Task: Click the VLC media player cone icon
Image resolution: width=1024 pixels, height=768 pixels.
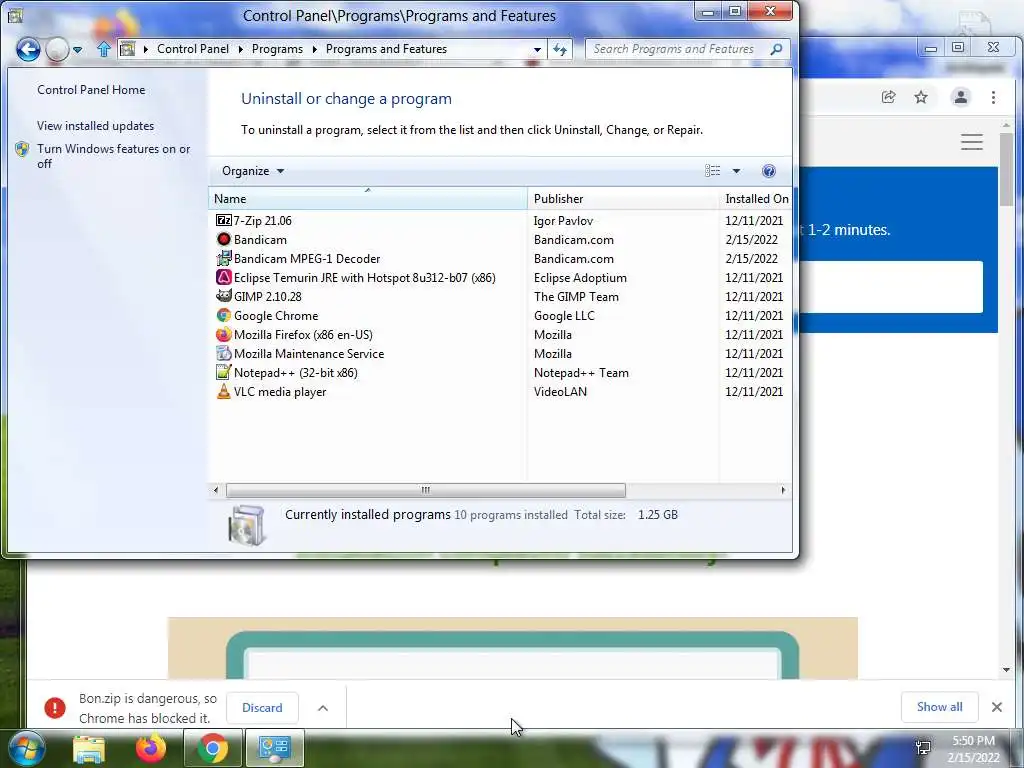Action: pyautogui.click(x=223, y=391)
